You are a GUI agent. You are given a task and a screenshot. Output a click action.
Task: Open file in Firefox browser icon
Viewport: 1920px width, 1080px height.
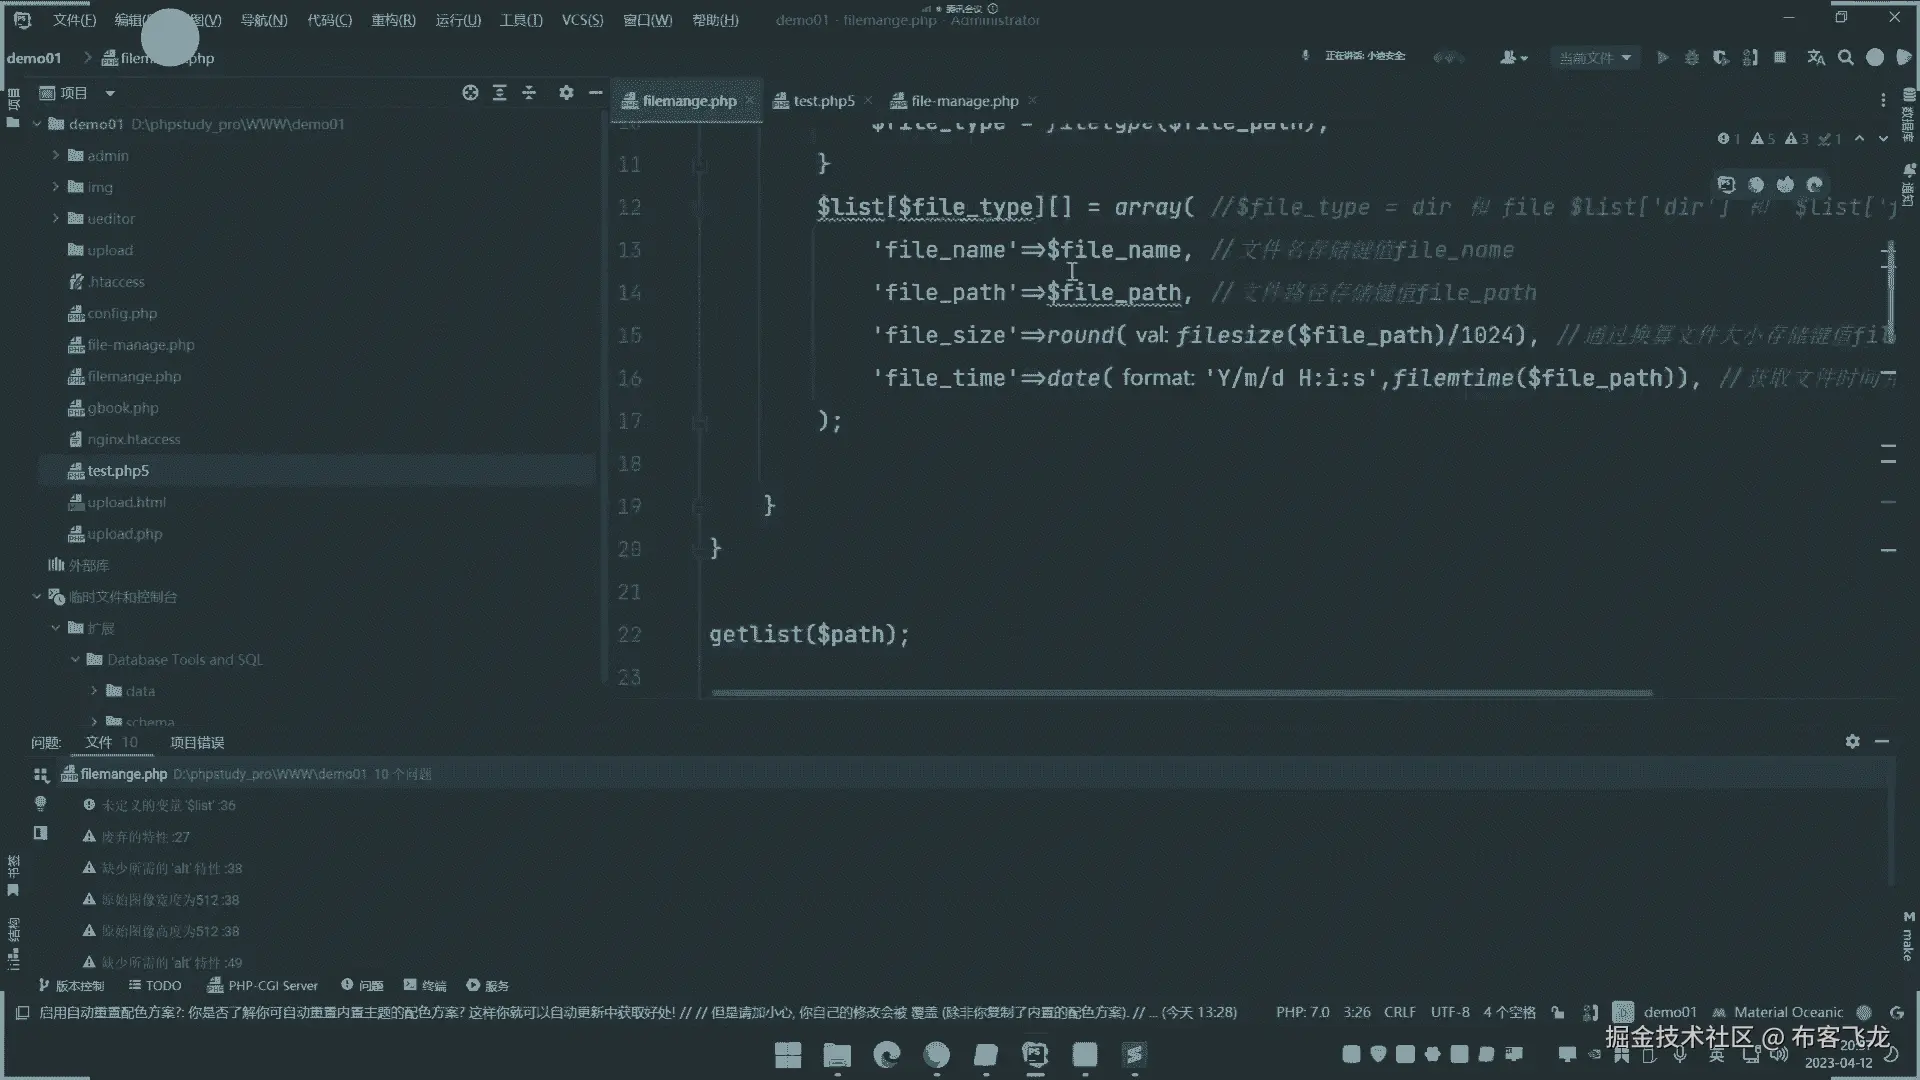coord(1785,184)
